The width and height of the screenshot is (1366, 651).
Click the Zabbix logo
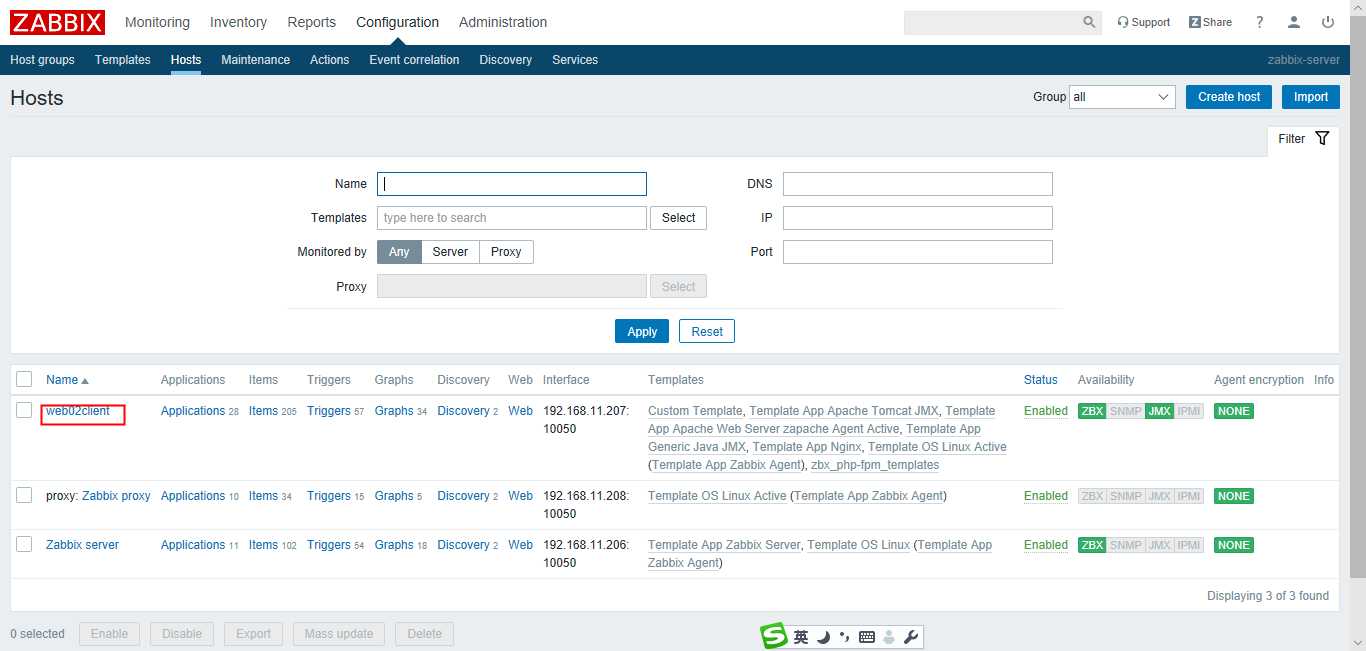coord(57,22)
